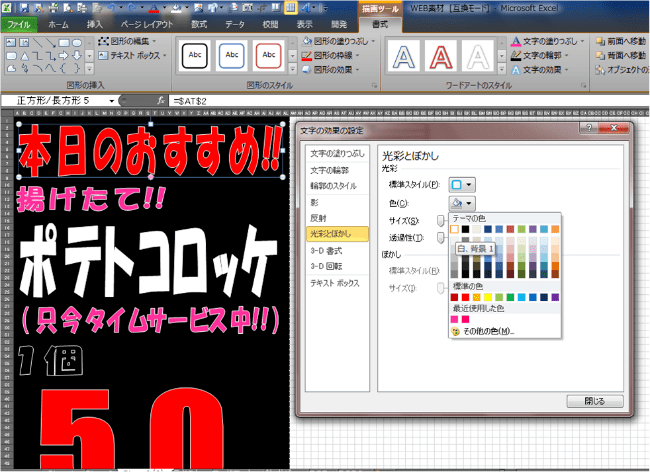650x472 pixels.
Task: Click the fx insert function icon
Action: [x=161, y=101]
